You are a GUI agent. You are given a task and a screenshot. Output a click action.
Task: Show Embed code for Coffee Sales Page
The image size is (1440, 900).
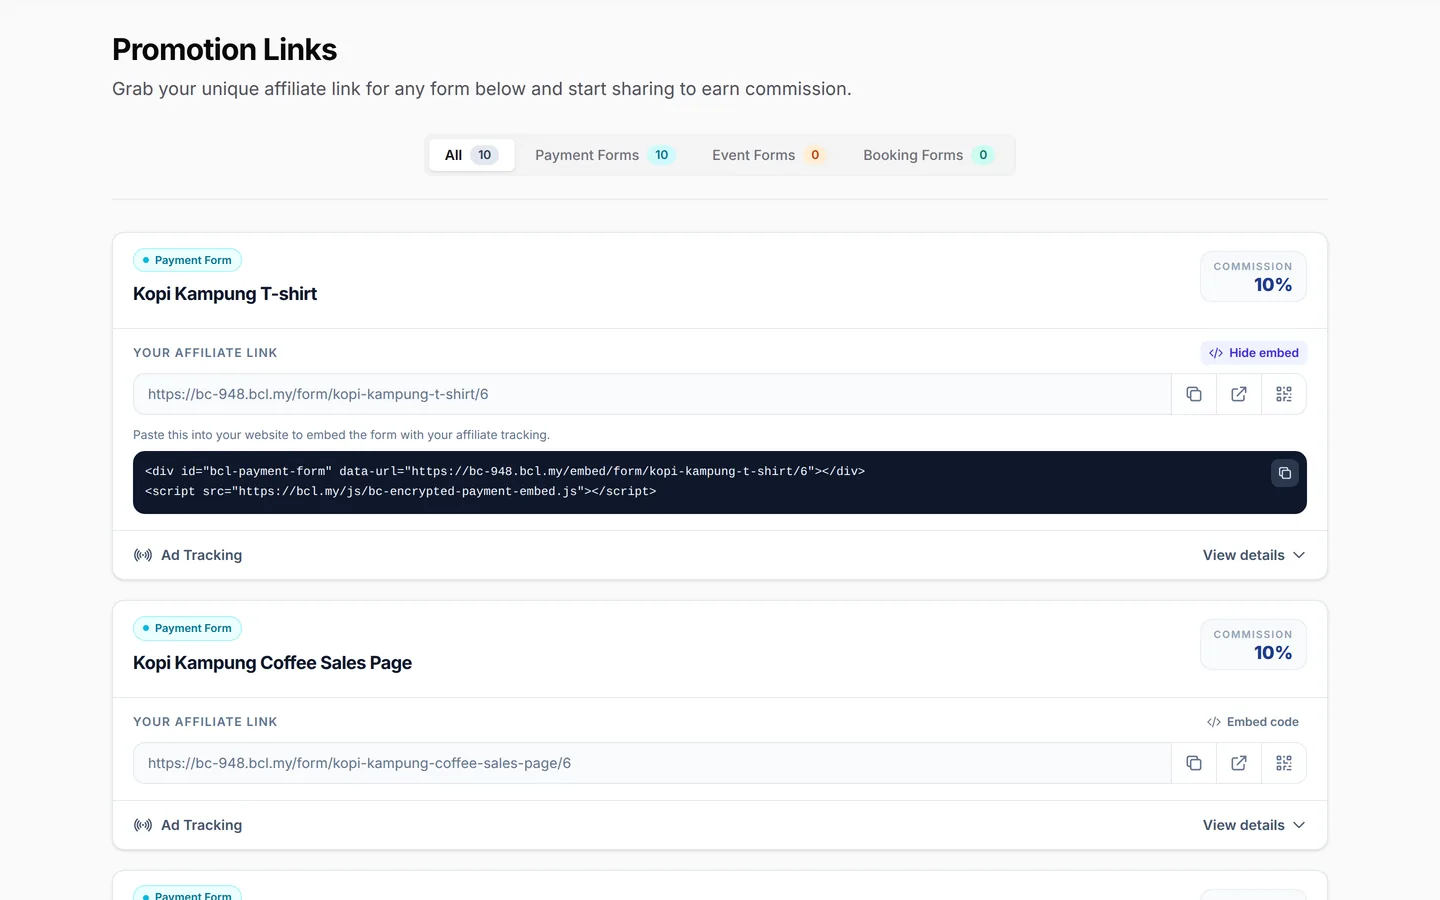1253,722
